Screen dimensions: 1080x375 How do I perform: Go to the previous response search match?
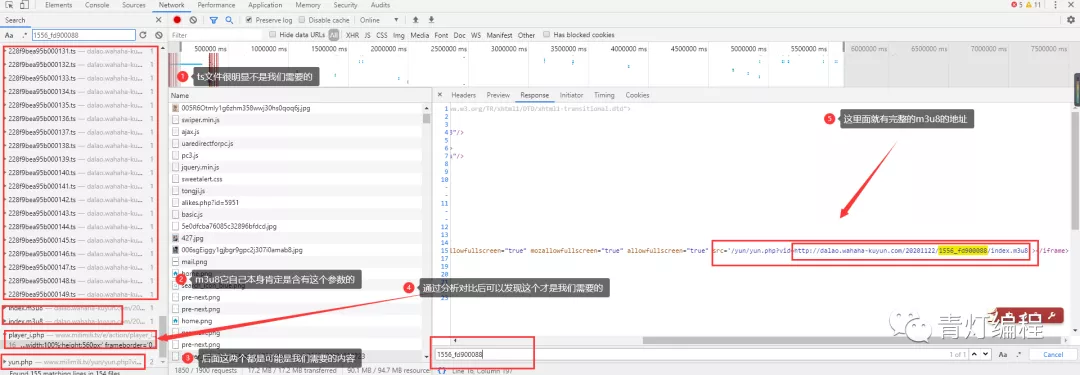click(x=975, y=354)
